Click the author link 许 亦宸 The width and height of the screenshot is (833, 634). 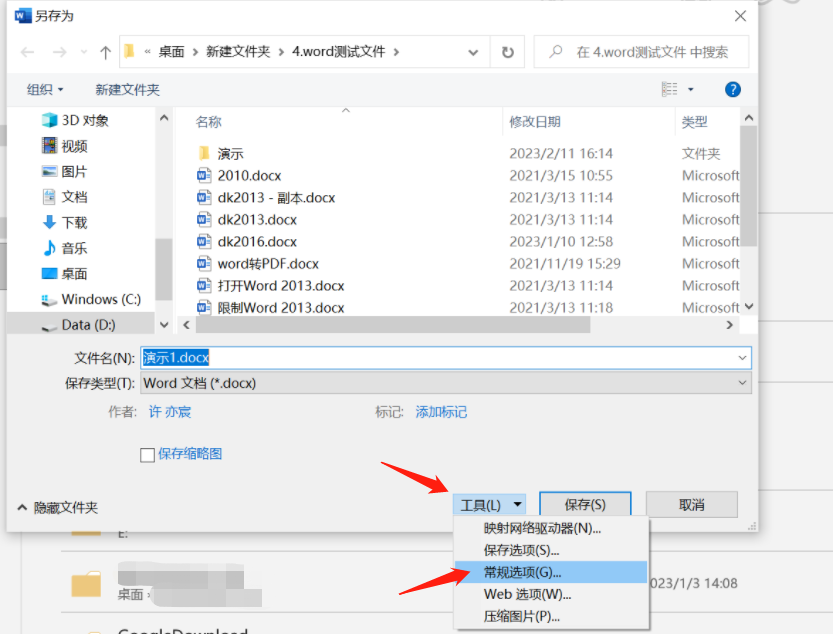pos(169,412)
